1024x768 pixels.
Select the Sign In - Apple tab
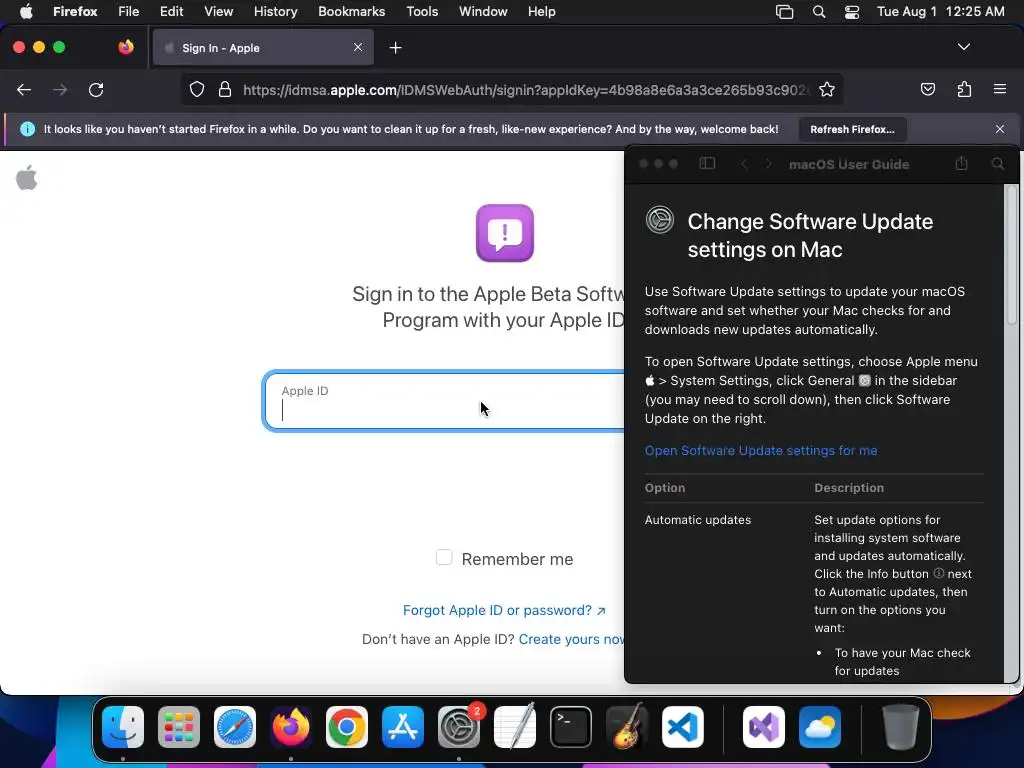(x=263, y=48)
